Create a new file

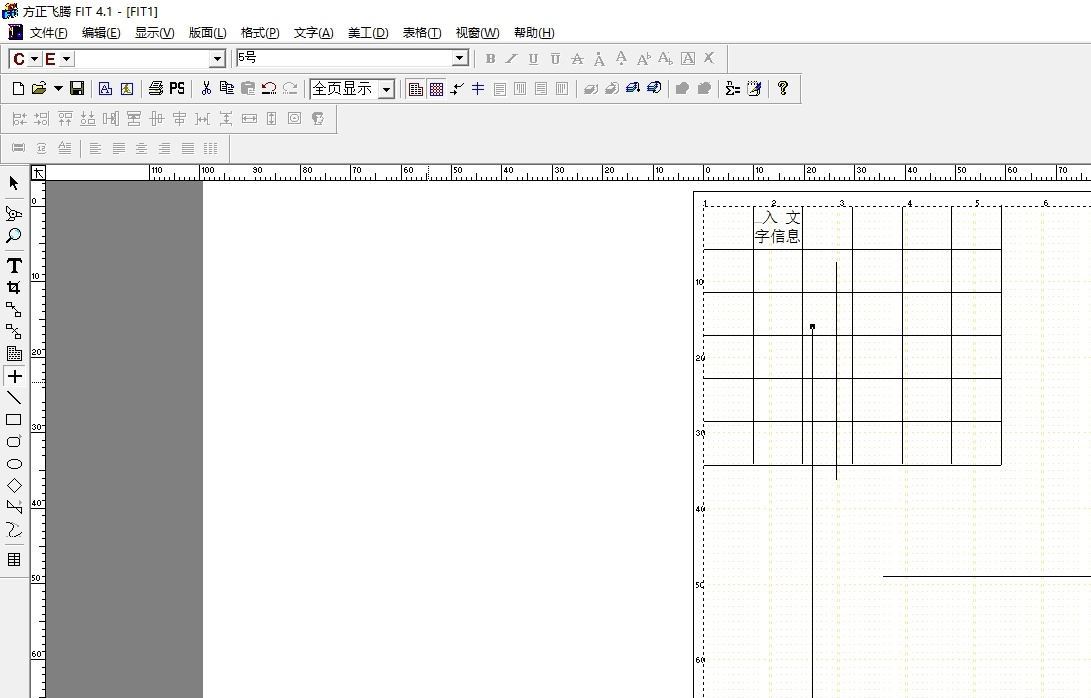pyautogui.click(x=19, y=88)
